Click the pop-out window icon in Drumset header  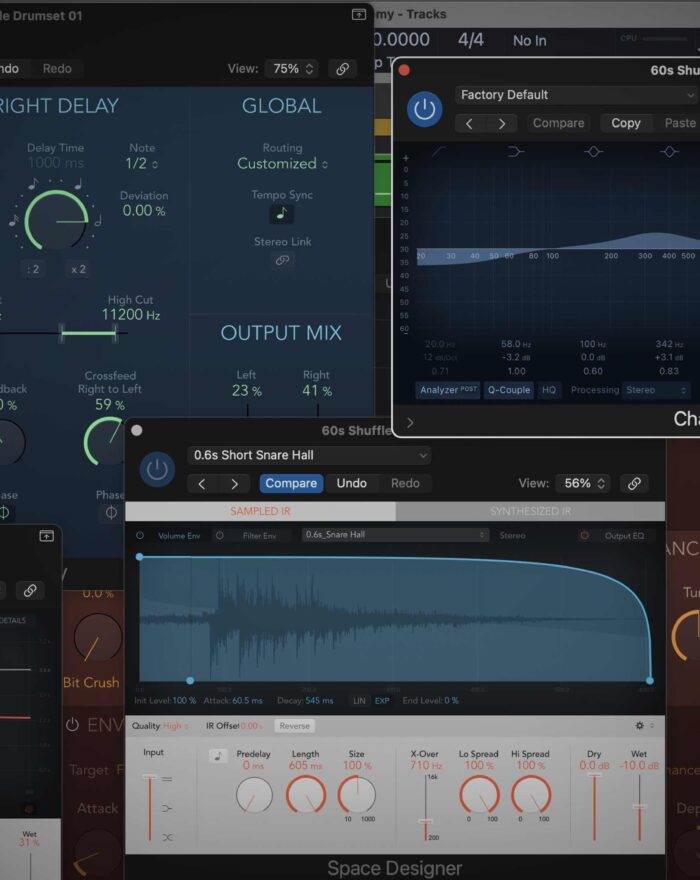pyautogui.click(x=359, y=15)
